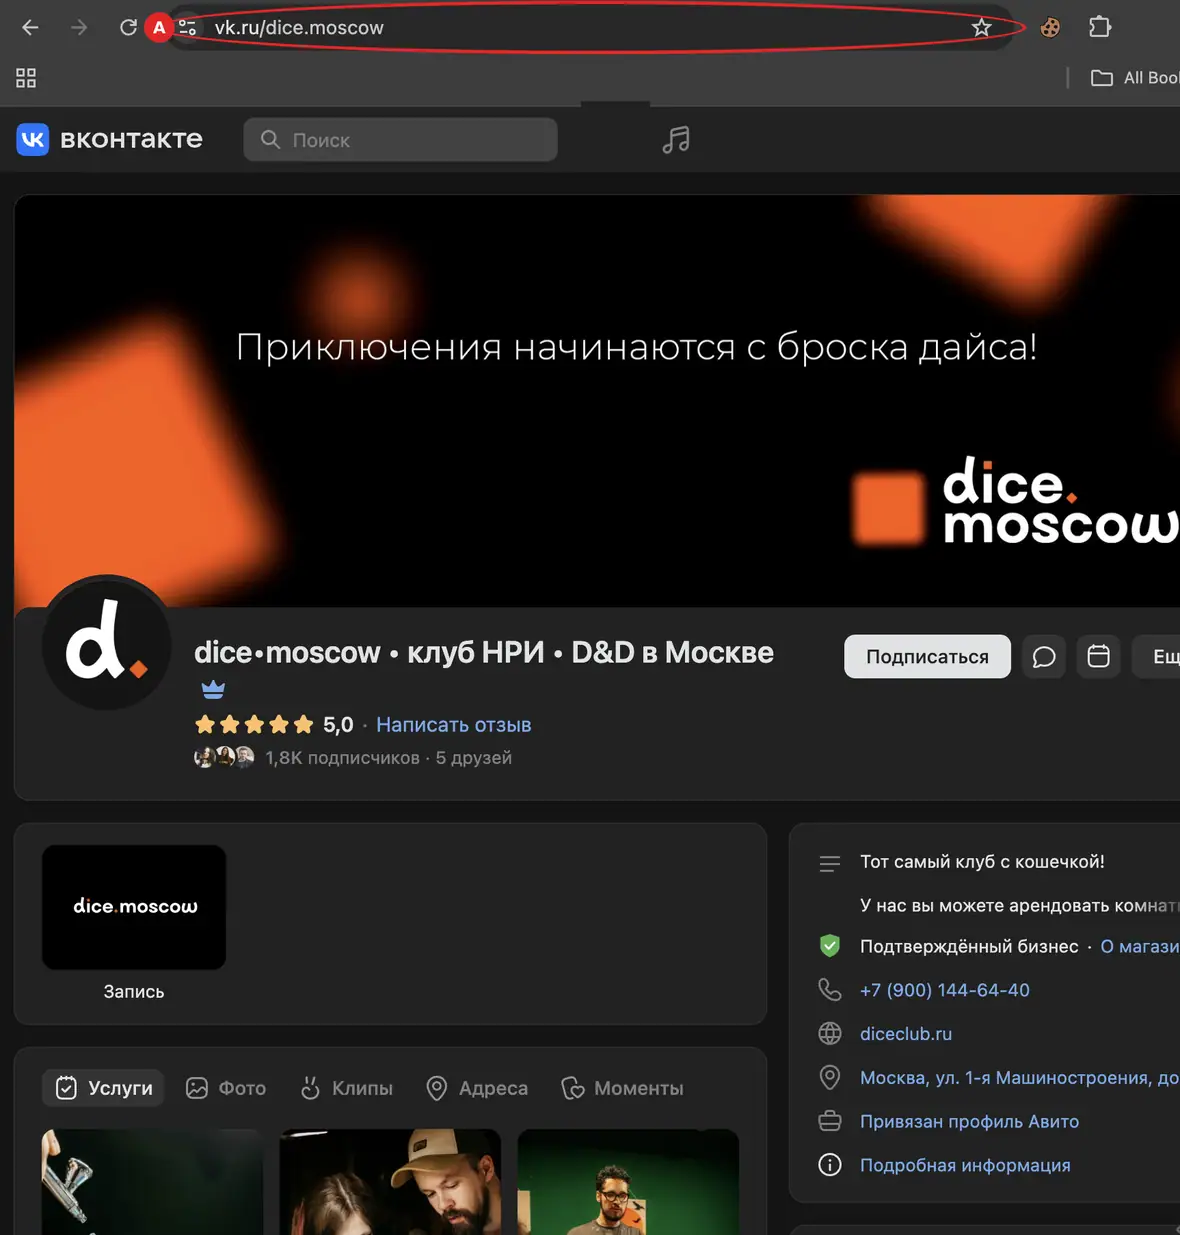The width and height of the screenshot is (1180, 1235).
Task: Click the text Тот самый клуб с кошечкой!
Action: pyautogui.click(x=982, y=862)
